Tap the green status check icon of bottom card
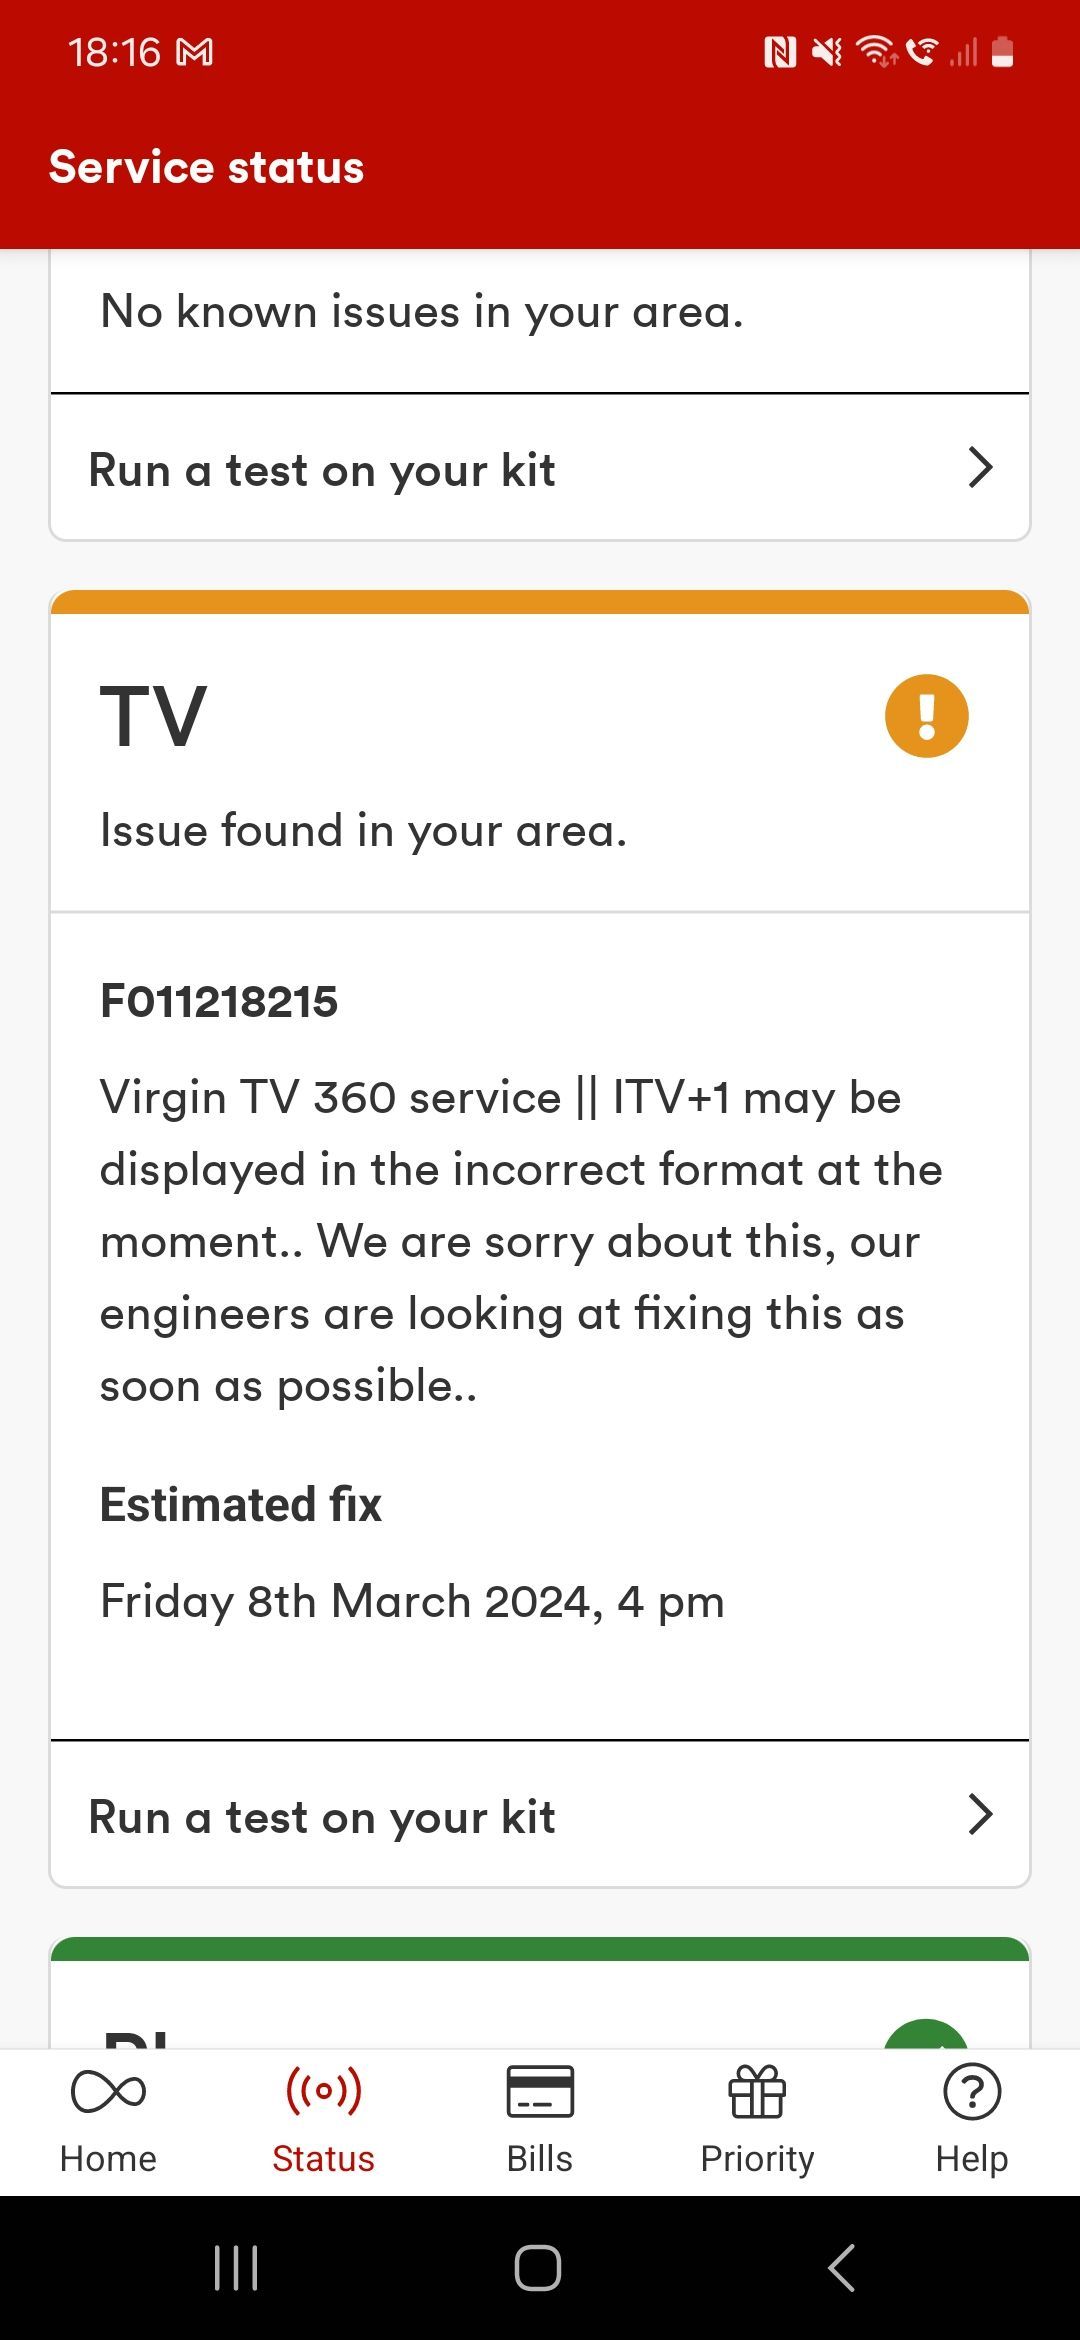1080x2340 pixels. (927, 2034)
